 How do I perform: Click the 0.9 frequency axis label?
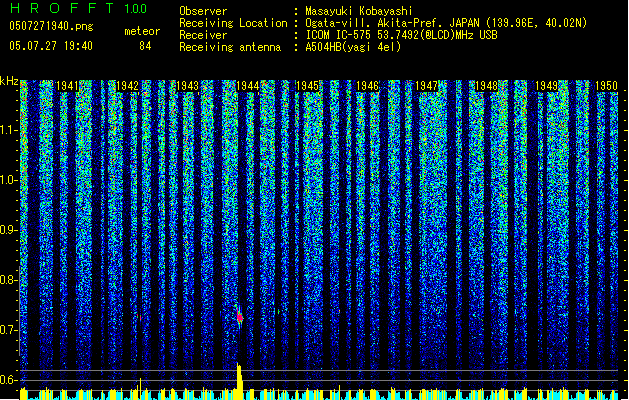point(9,230)
